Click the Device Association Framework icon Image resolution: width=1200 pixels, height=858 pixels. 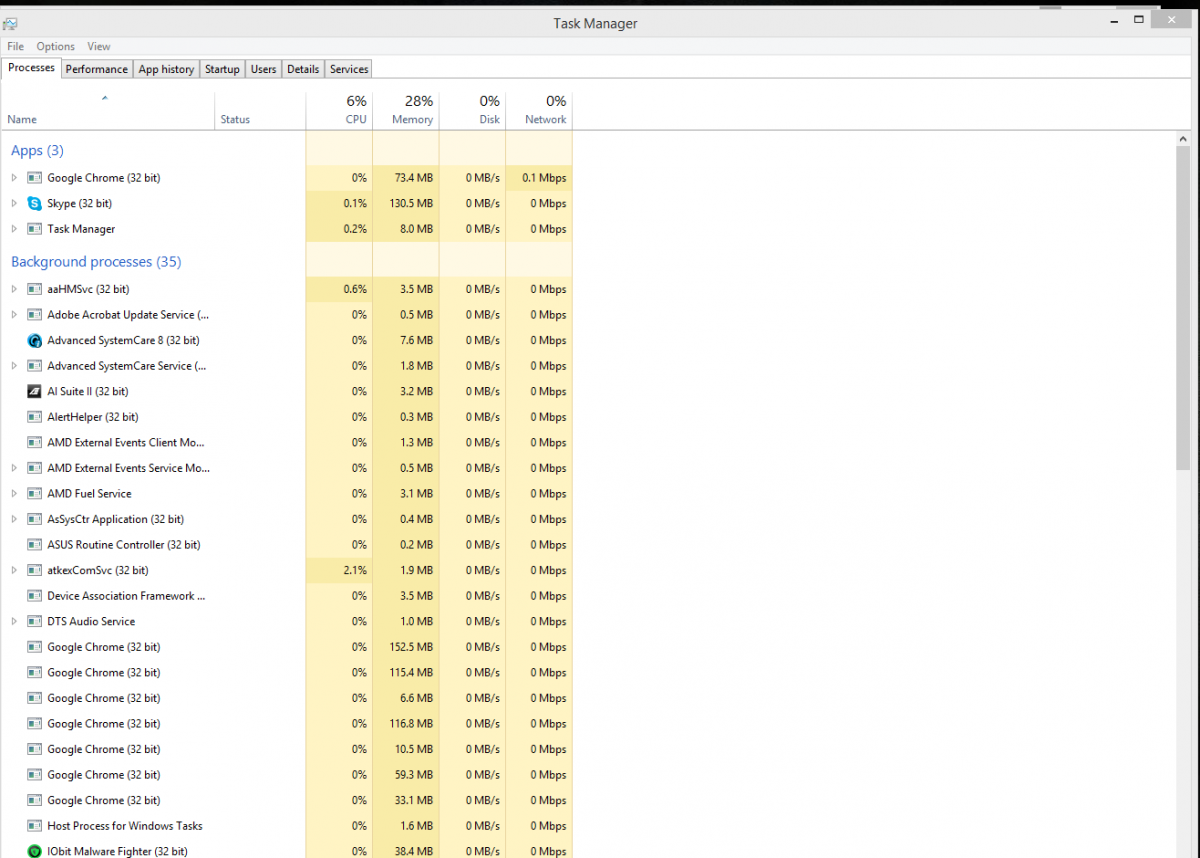(x=34, y=596)
